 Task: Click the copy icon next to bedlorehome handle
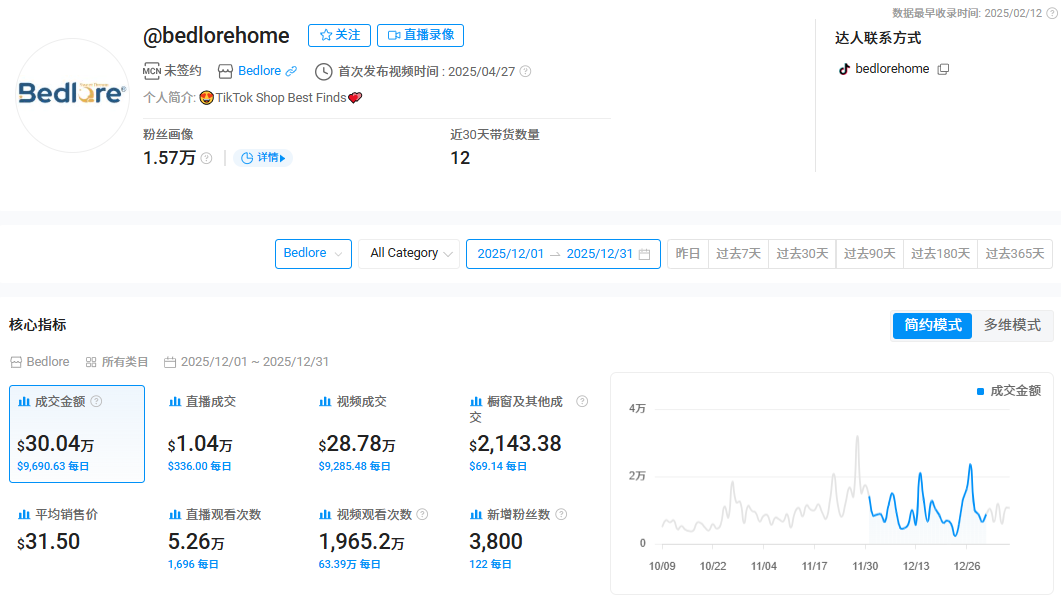click(x=942, y=69)
